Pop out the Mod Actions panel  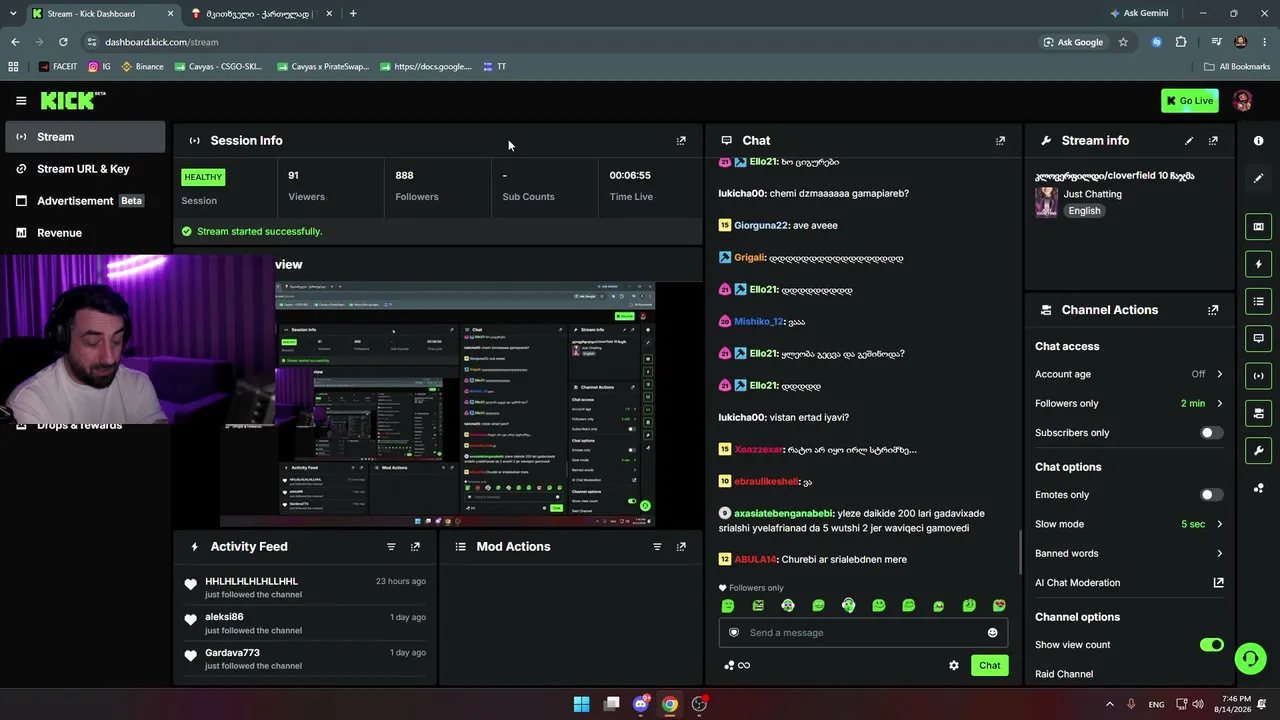pyautogui.click(x=681, y=547)
